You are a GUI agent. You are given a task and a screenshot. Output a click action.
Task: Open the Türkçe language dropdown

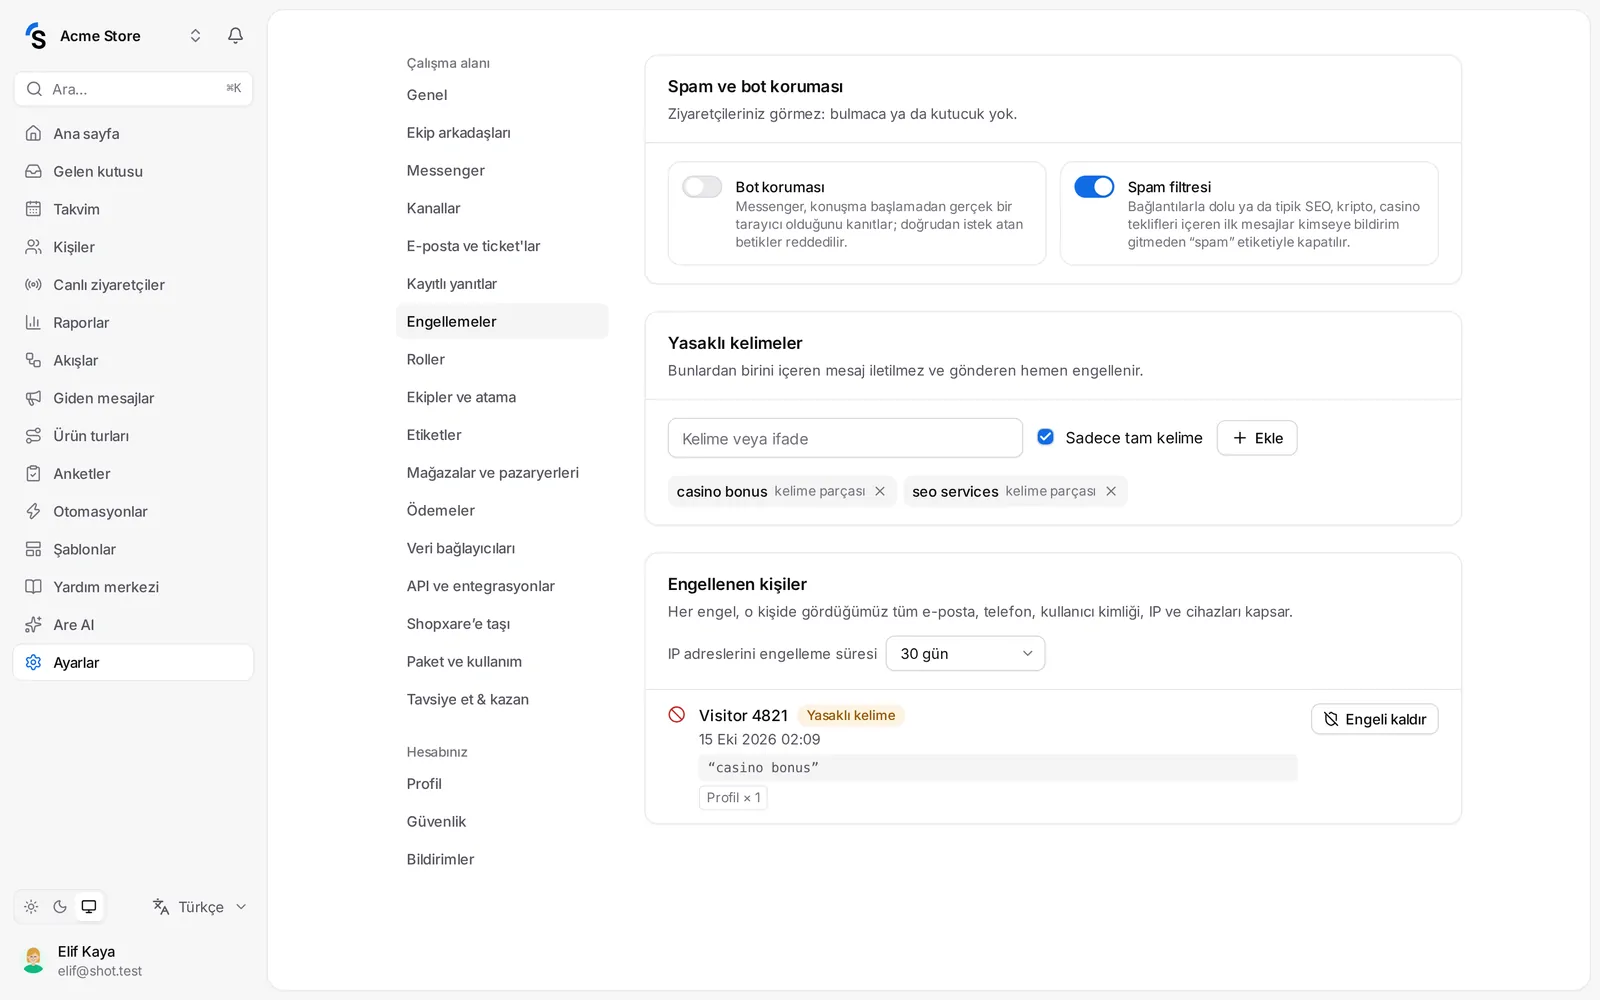[x=200, y=907]
